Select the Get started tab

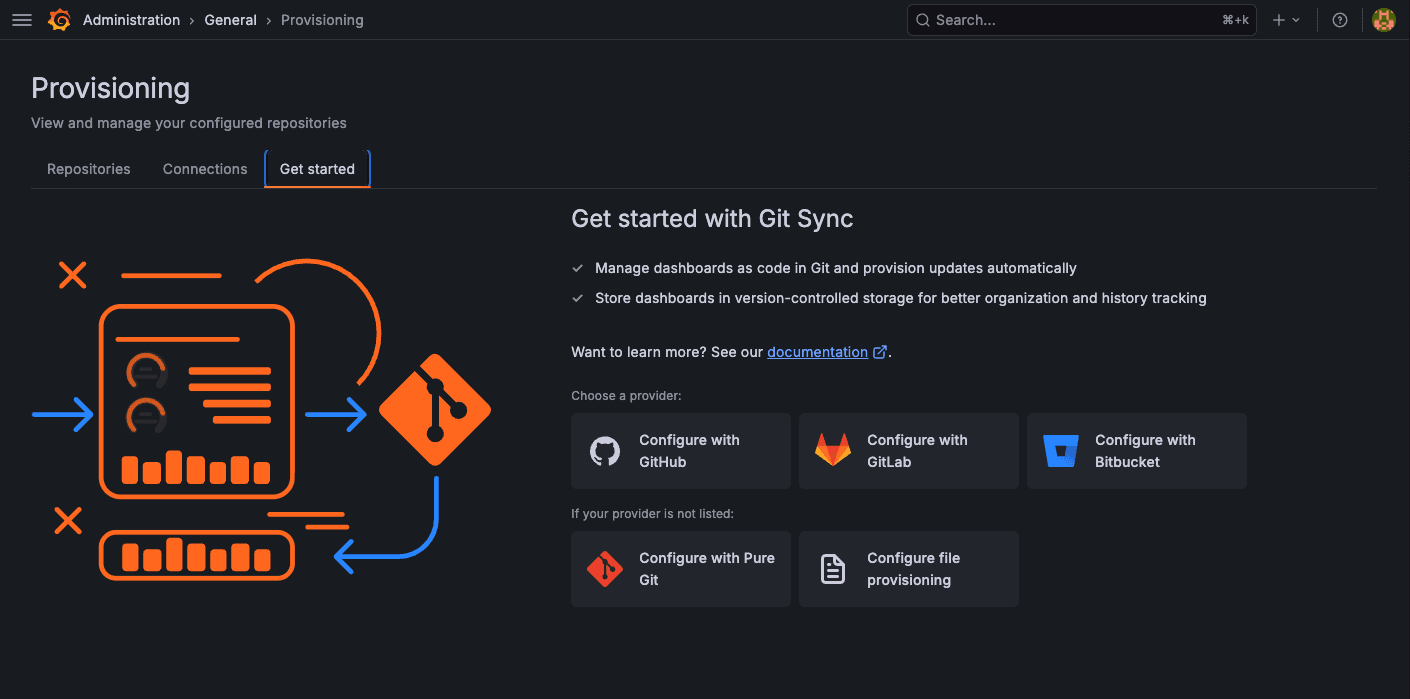317,168
